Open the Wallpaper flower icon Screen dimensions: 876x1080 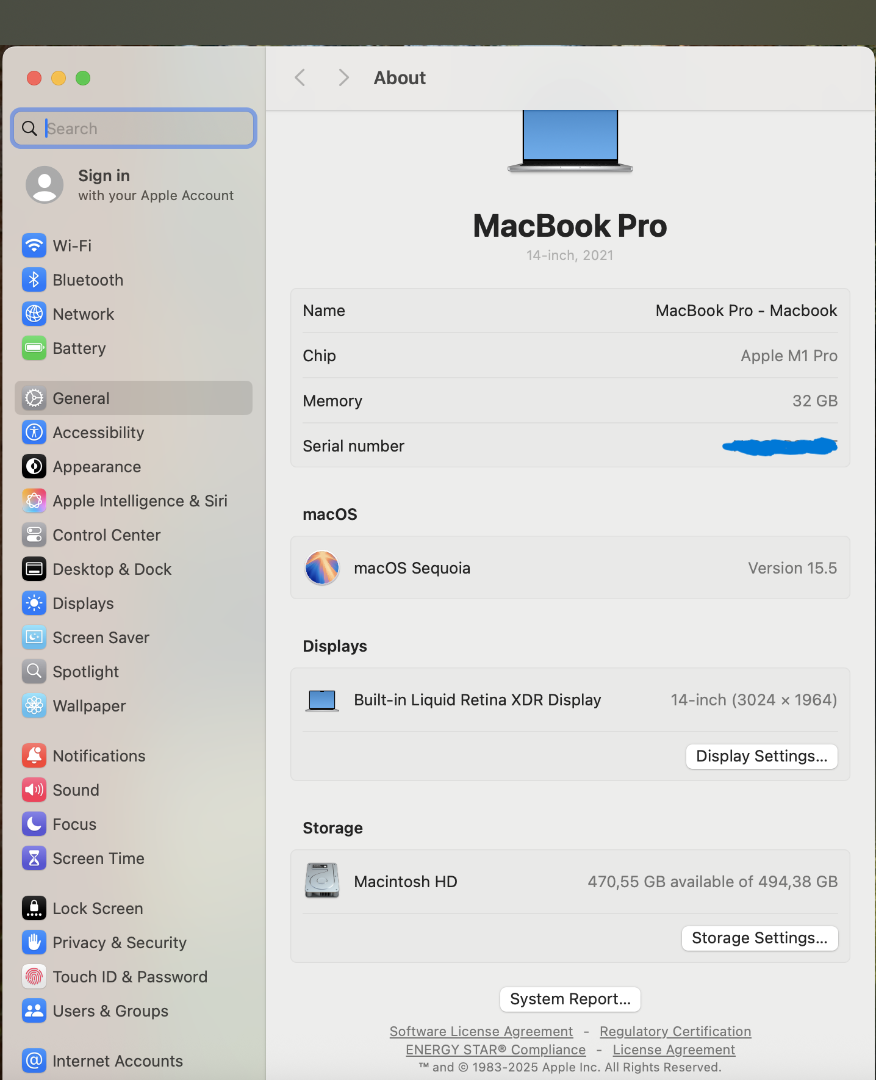tap(34, 706)
